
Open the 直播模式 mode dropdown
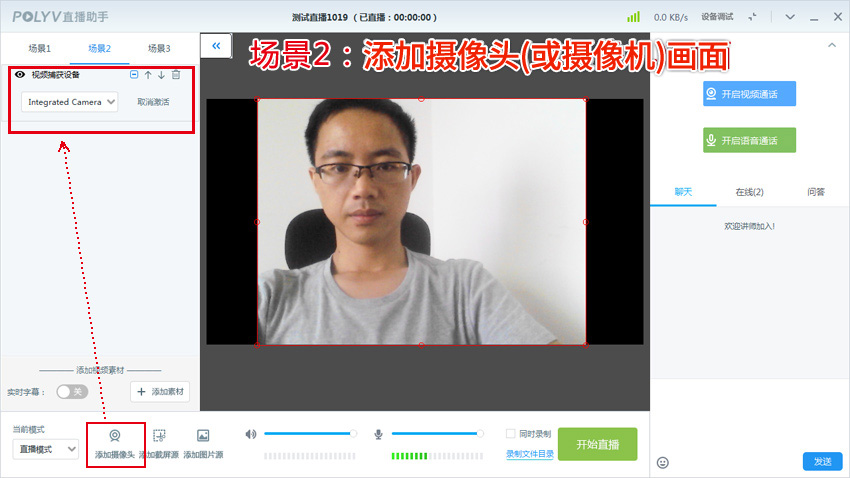tap(45, 450)
